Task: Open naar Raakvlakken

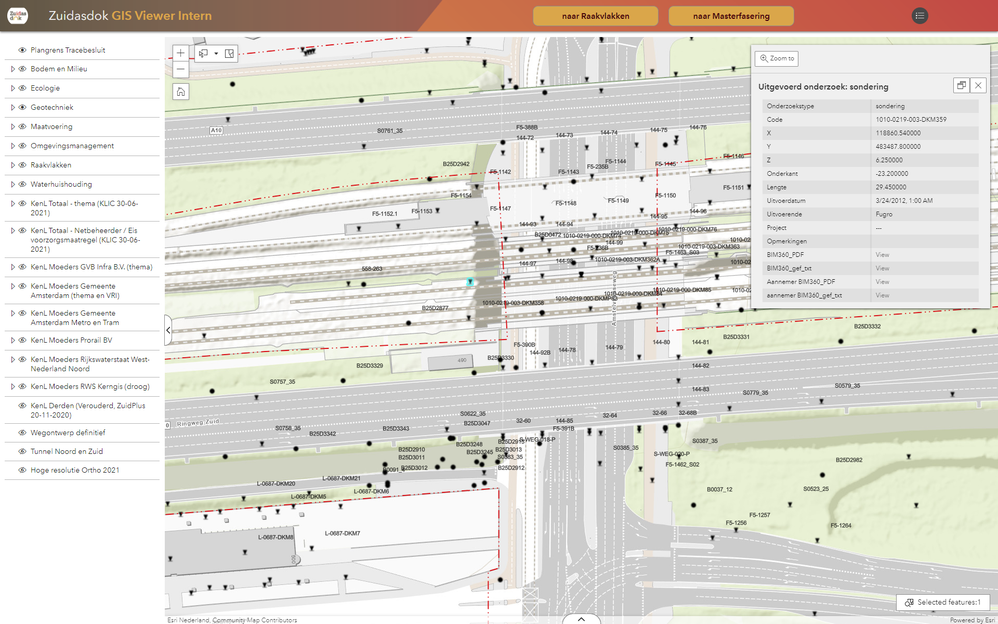Action: click(x=596, y=16)
